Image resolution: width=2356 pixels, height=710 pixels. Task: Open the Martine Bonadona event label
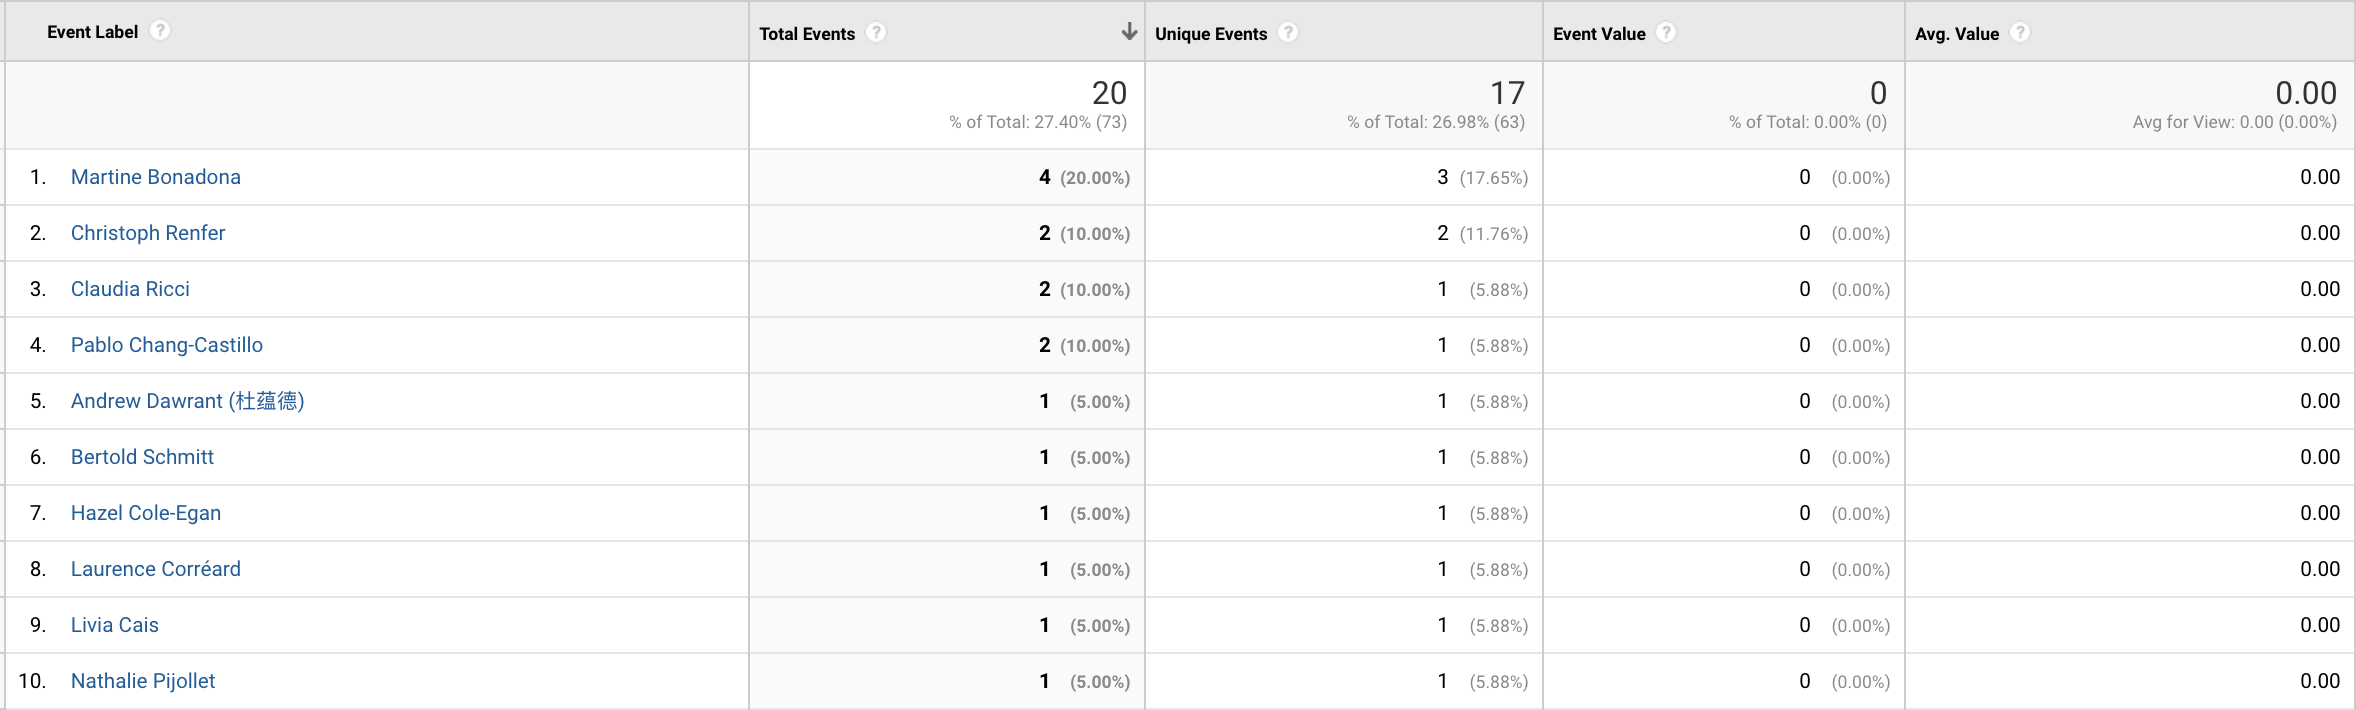click(x=156, y=177)
